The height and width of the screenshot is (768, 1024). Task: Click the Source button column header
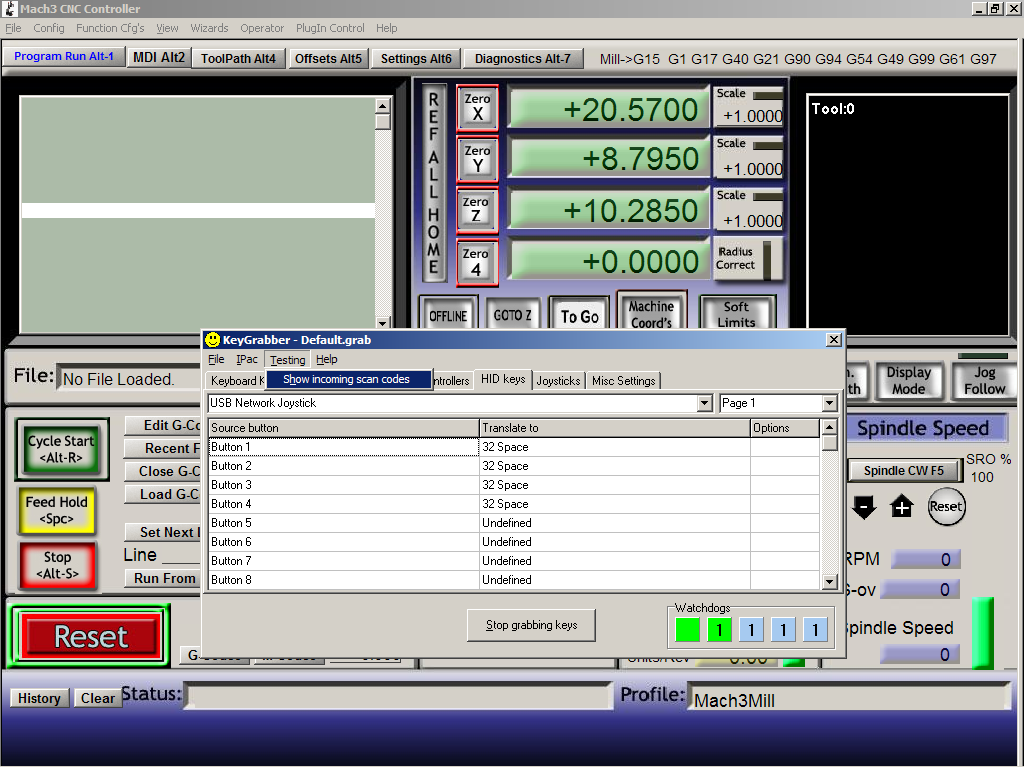[x=344, y=428]
